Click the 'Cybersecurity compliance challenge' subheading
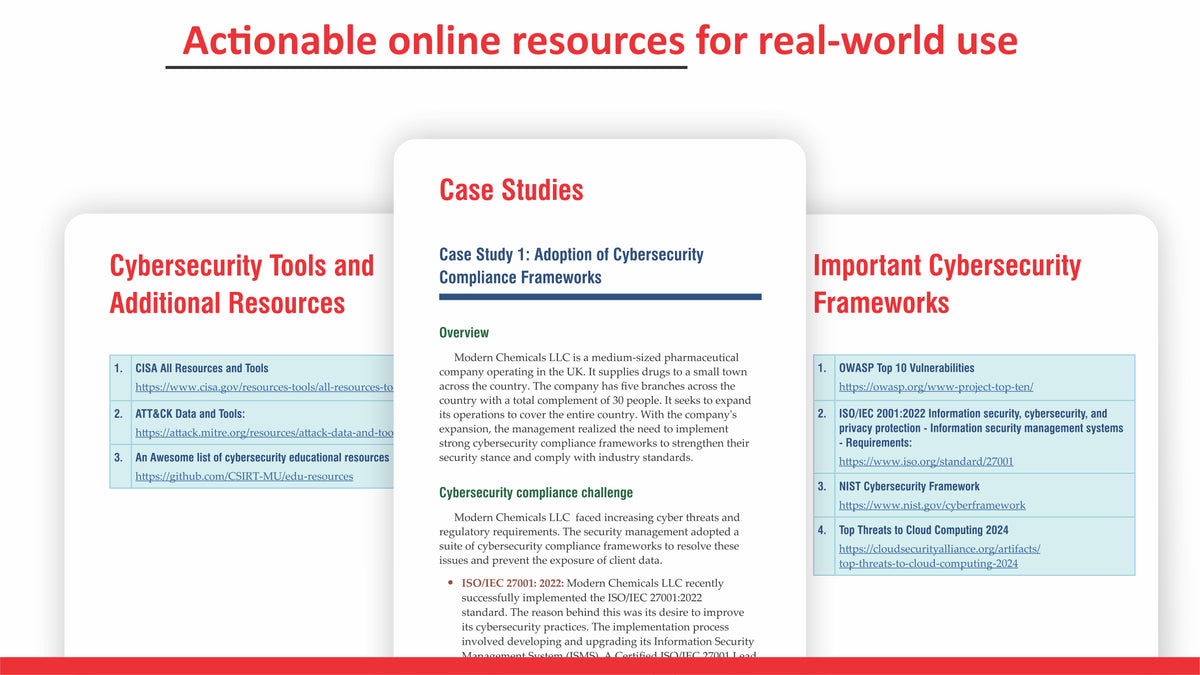 tap(536, 492)
